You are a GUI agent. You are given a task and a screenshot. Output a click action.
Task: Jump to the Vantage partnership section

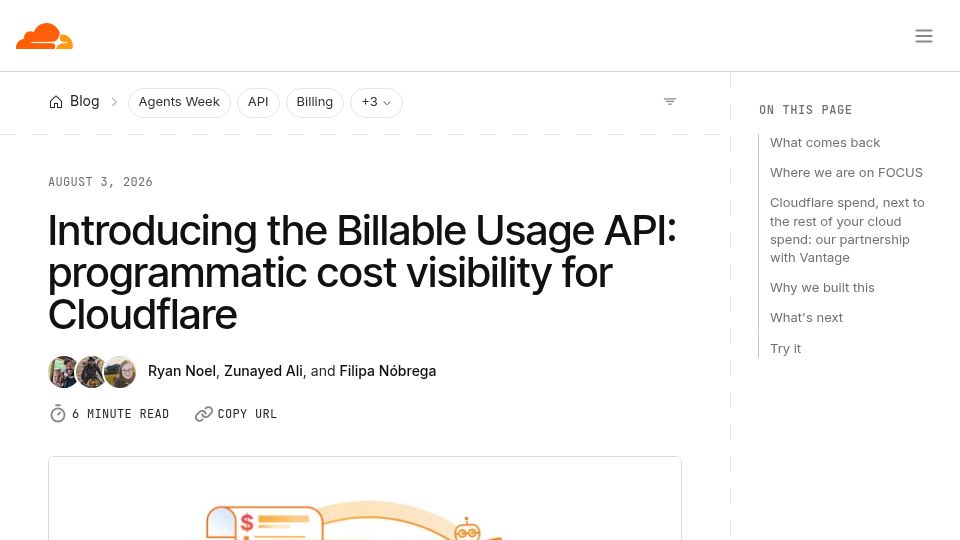tap(847, 230)
